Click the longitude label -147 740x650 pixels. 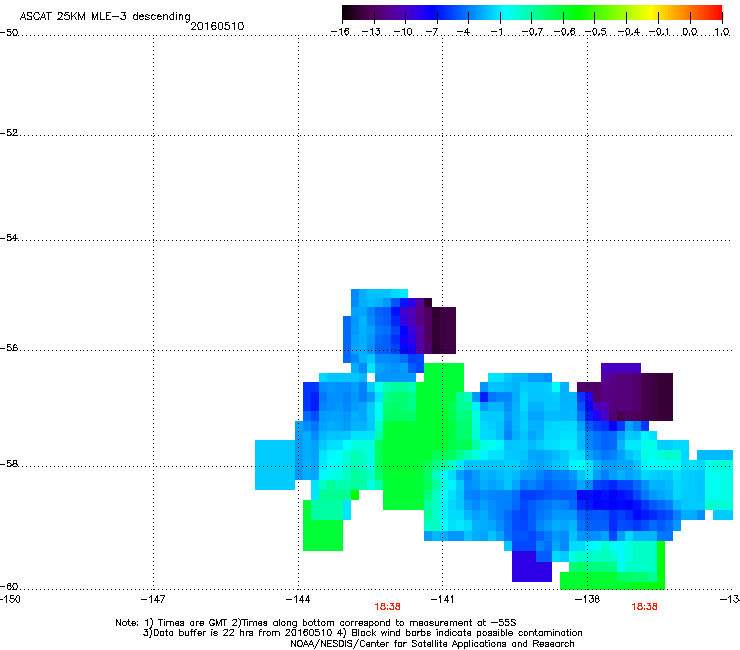pos(153,599)
